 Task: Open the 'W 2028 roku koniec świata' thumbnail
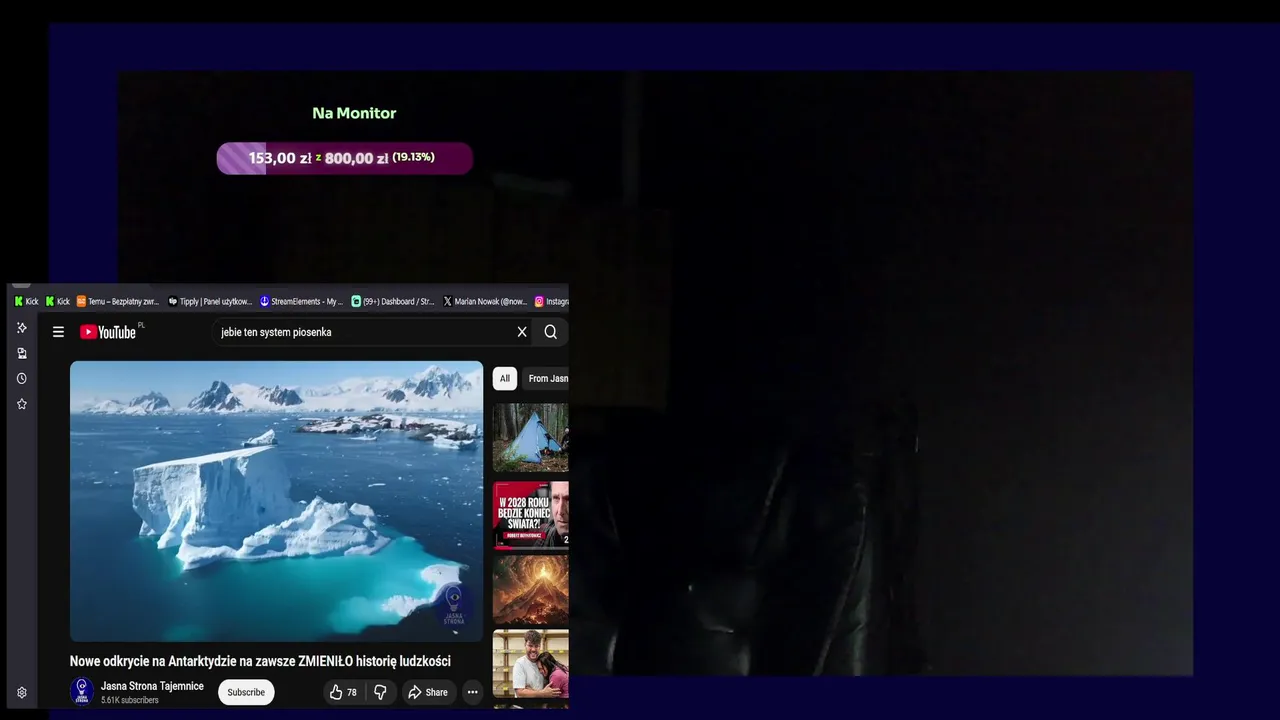point(531,515)
